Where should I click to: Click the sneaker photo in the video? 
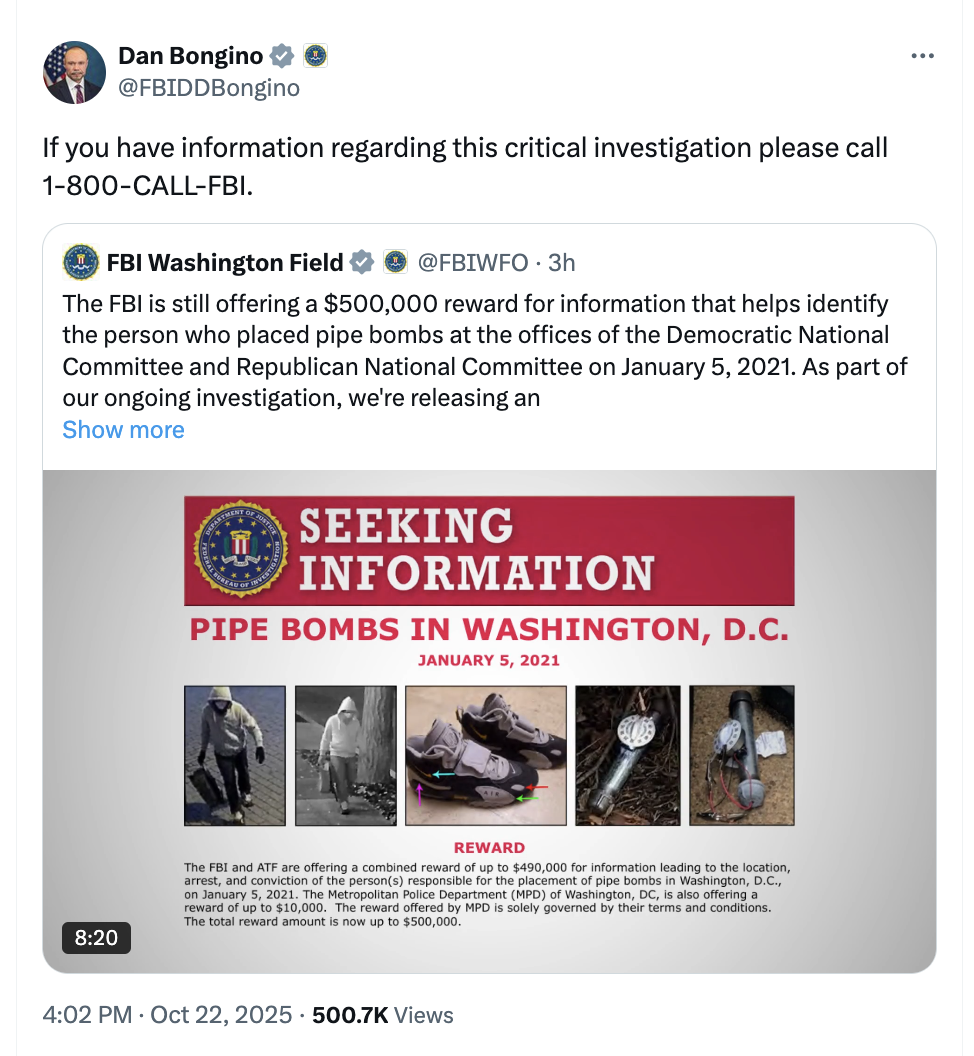[486, 755]
